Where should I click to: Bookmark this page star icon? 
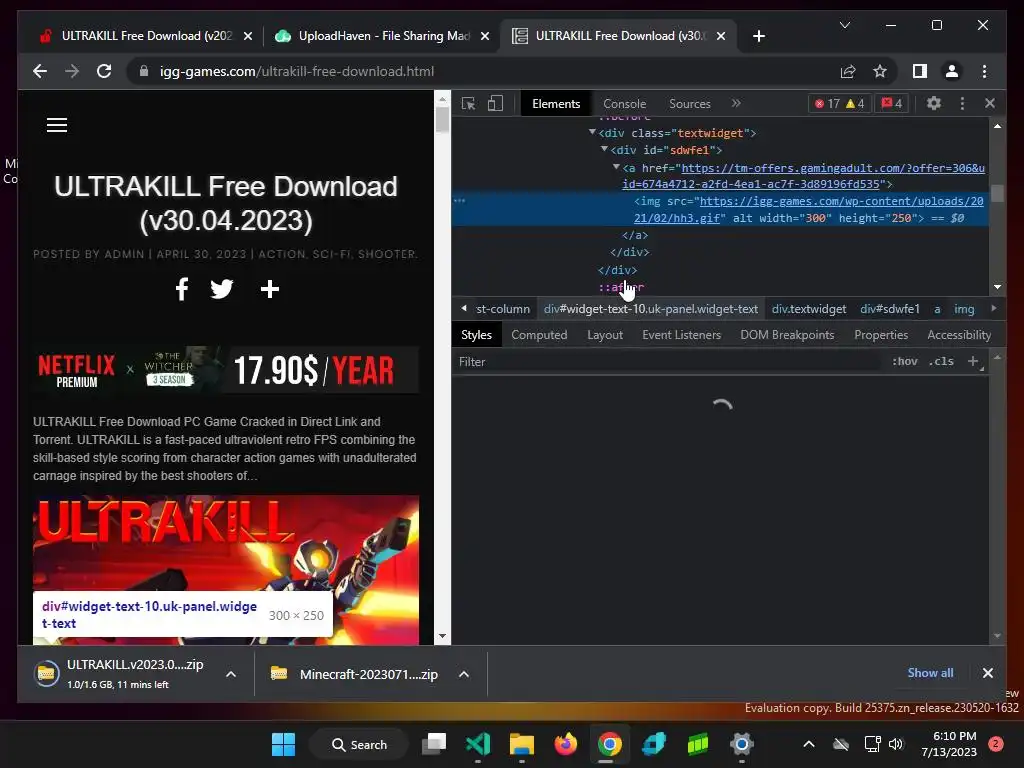pyautogui.click(x=880, y=71)
